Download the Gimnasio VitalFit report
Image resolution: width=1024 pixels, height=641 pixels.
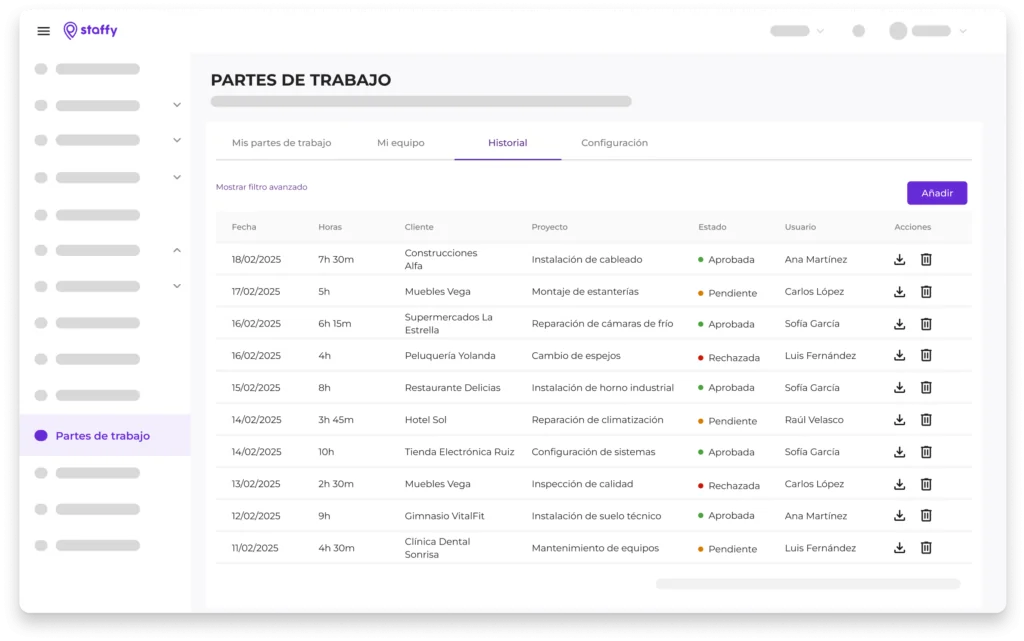coord(899,515)
